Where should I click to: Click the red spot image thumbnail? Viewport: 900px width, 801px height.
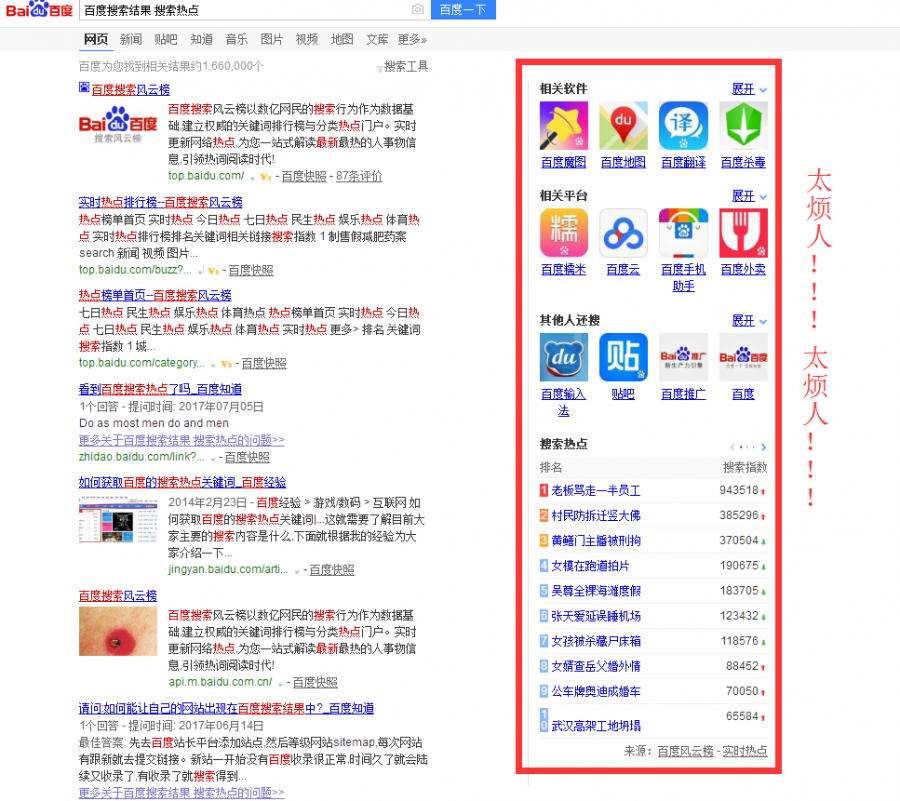118,632
